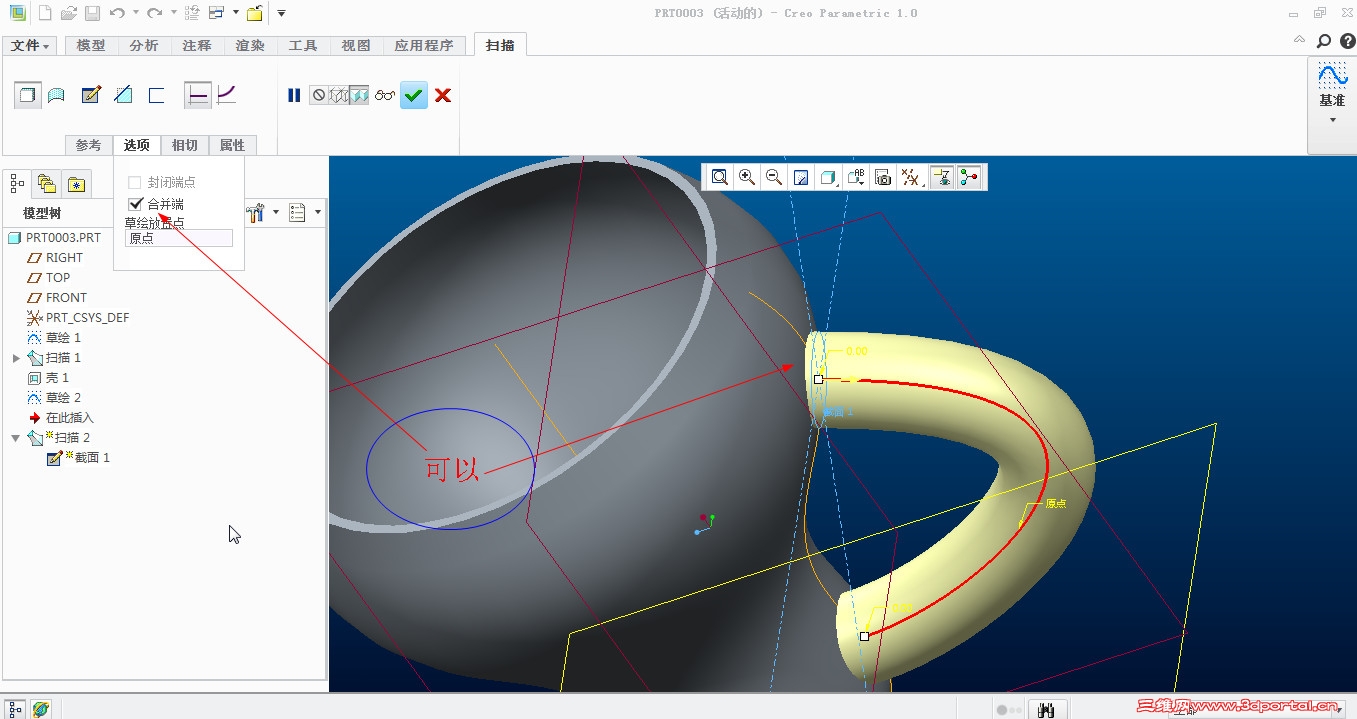Click zoom out on graphics toolbar

click(x=774, y=177)
